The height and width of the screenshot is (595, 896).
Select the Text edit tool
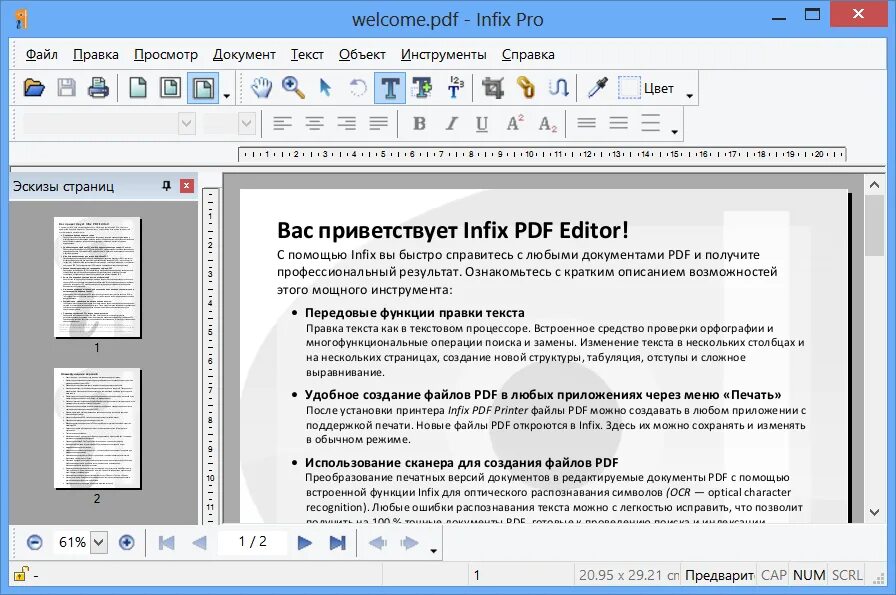point(390,88)
